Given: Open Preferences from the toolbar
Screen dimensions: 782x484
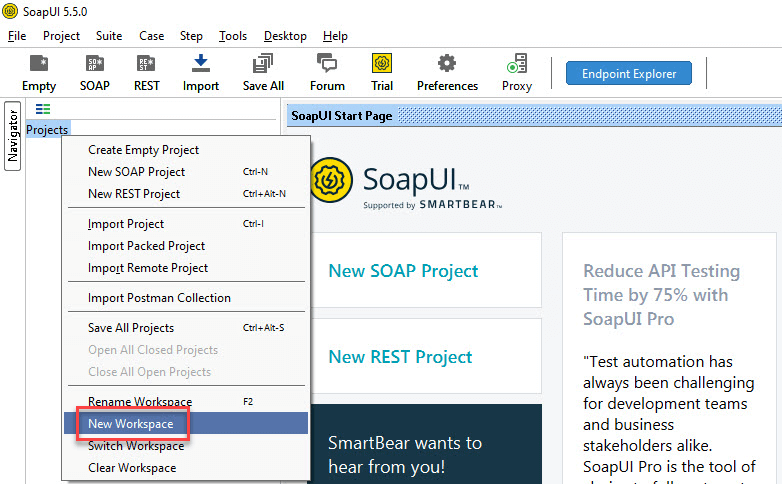Looking at the screenshot, I should click(447, 65).
